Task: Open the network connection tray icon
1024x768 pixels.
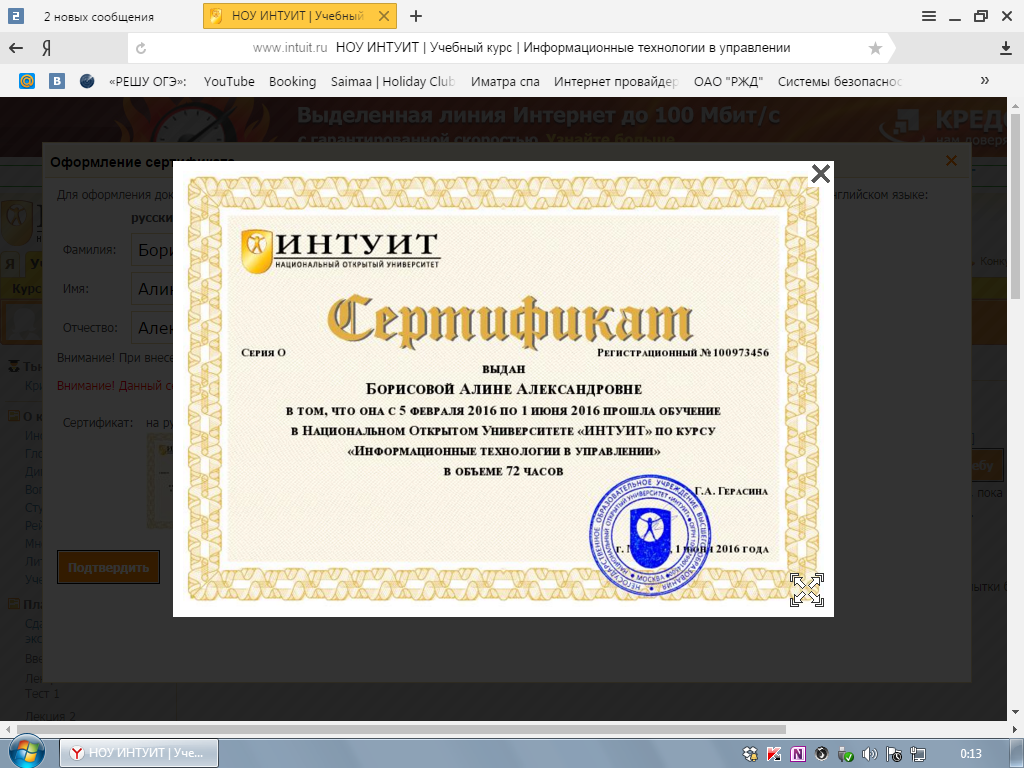Action: pyautogui.click(x=918, y=754)
